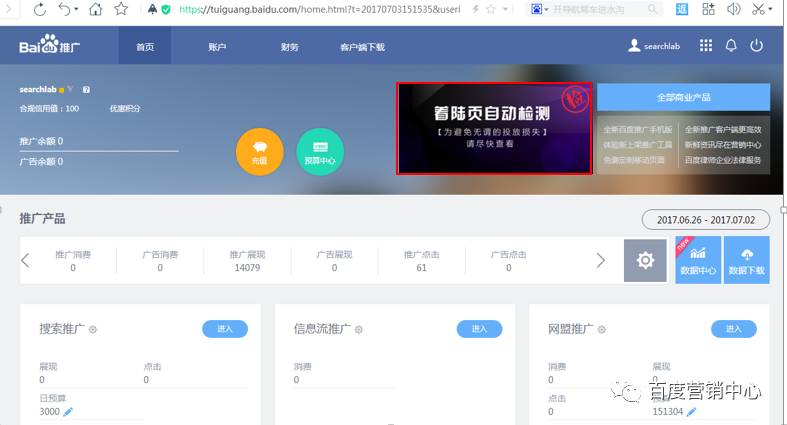The width and height of the screenshot is (787, 425).
Task: Open the grey gear settings tile
Action: point(645,260)
